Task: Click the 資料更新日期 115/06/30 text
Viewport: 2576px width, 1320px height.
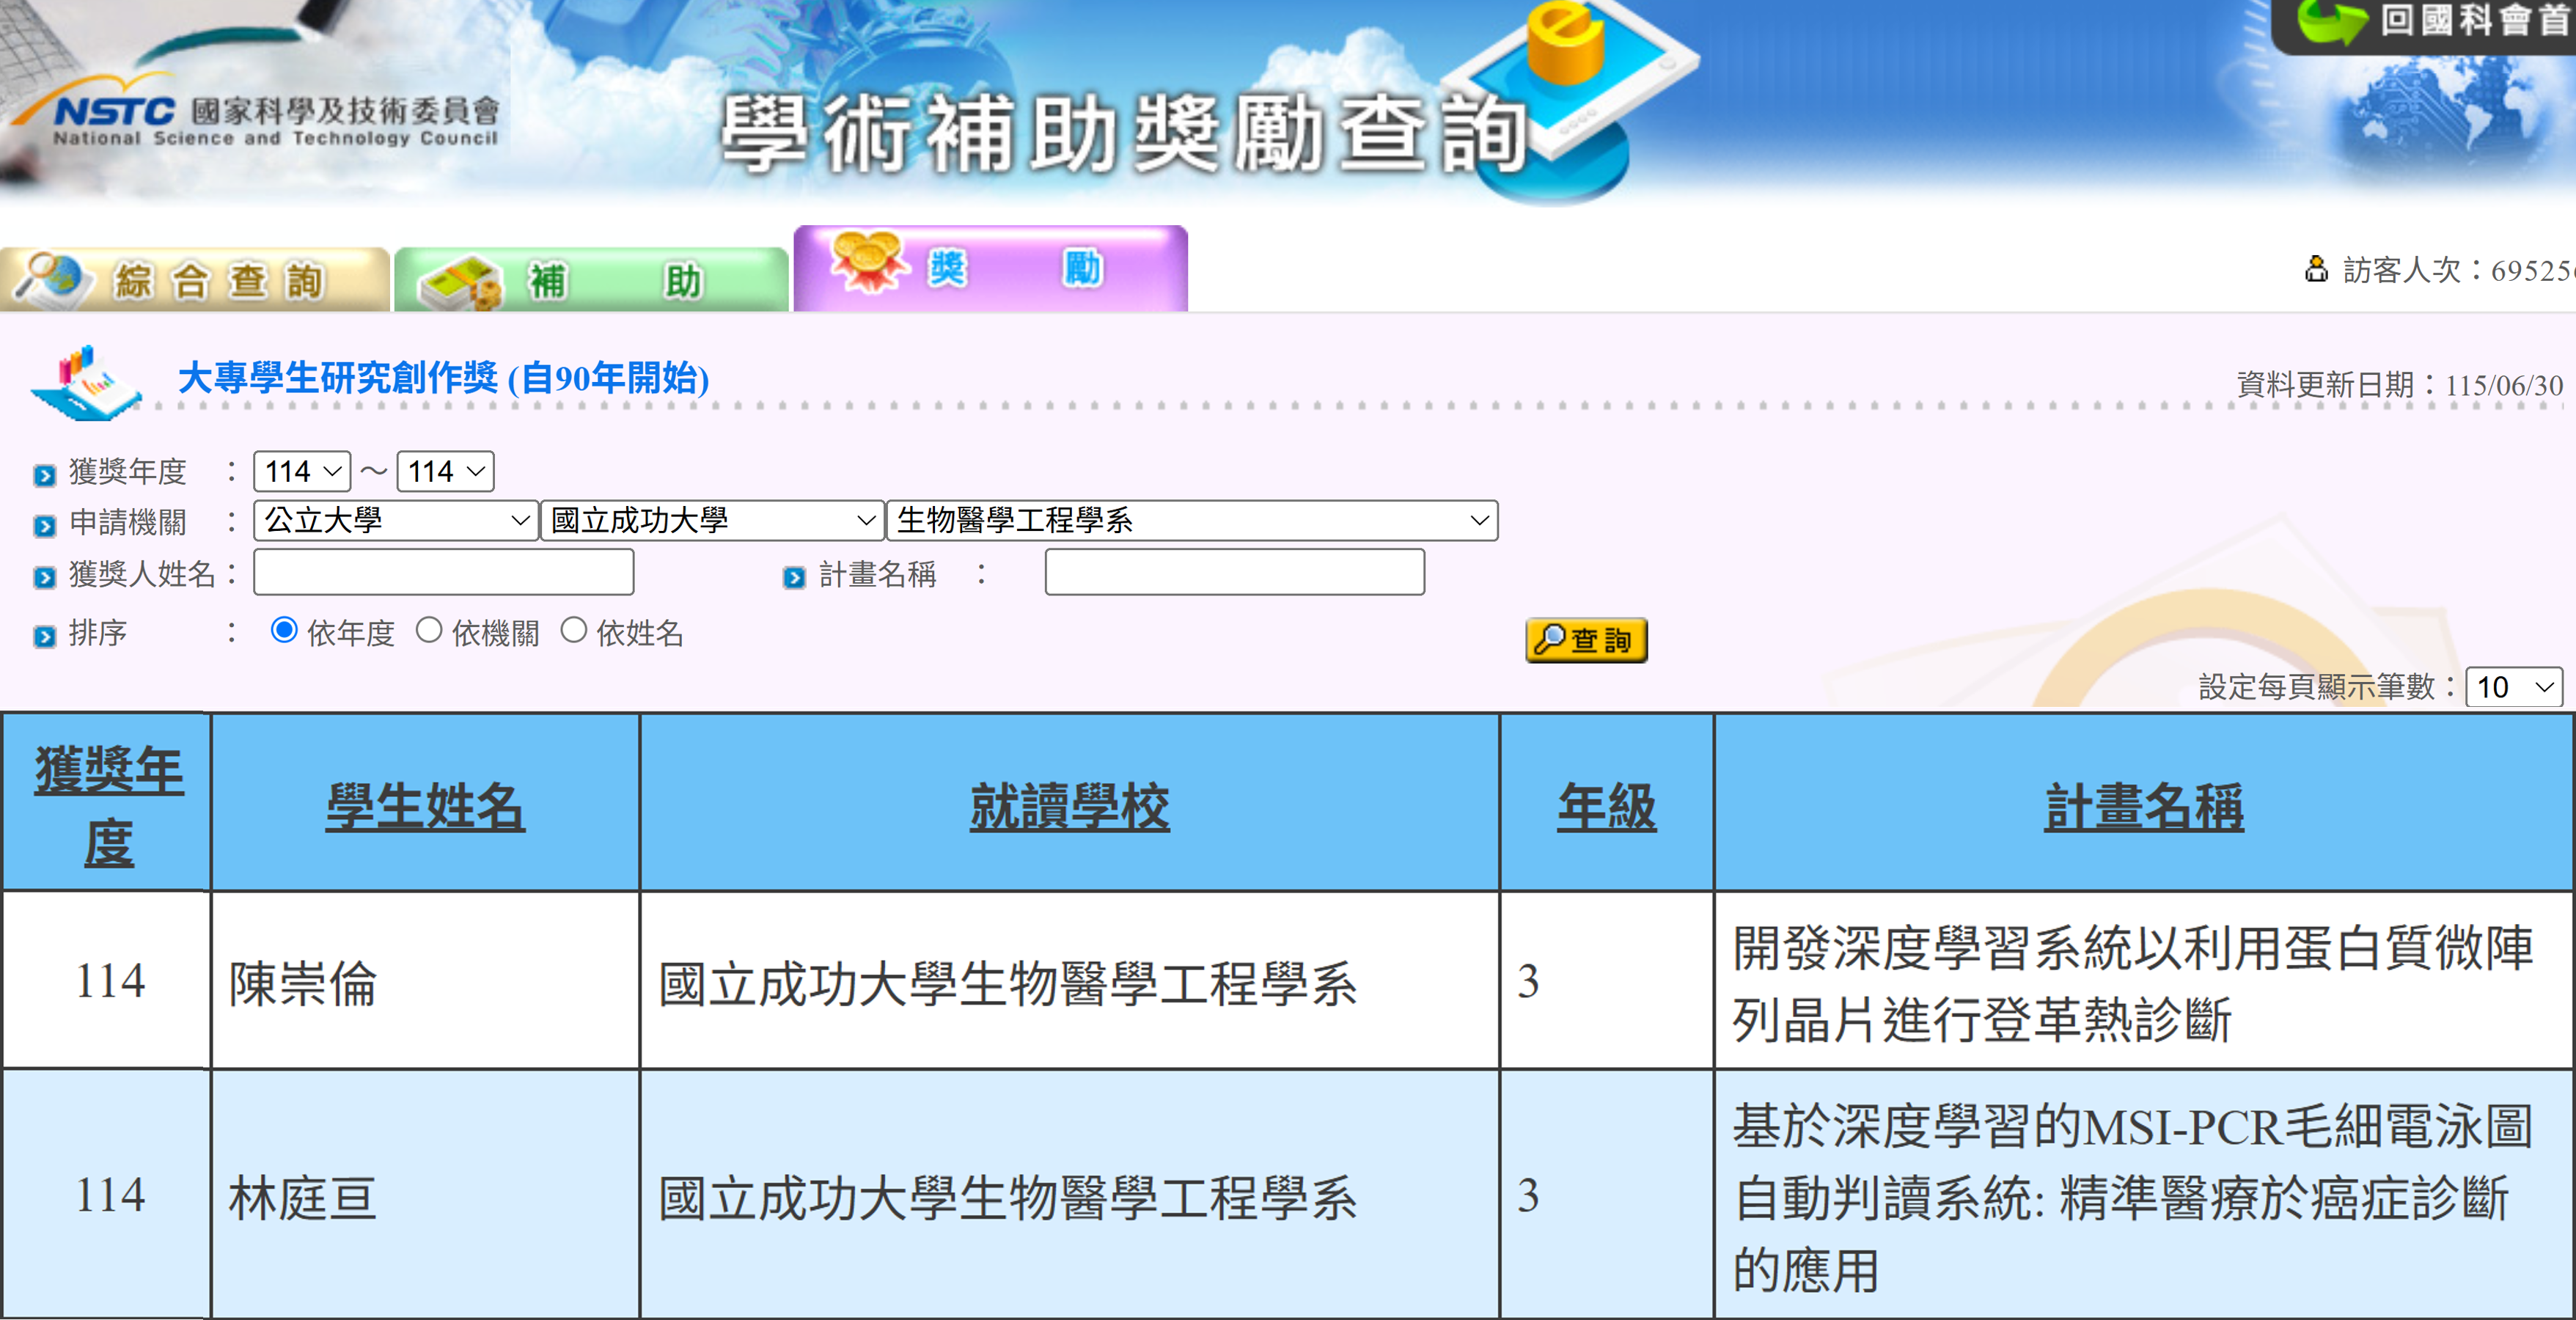Action: [x=2399, y=385]
